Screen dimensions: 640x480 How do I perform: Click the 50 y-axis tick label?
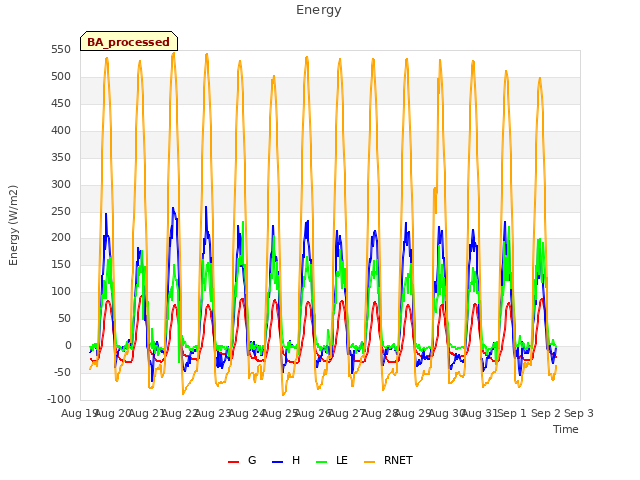[64, 318]
